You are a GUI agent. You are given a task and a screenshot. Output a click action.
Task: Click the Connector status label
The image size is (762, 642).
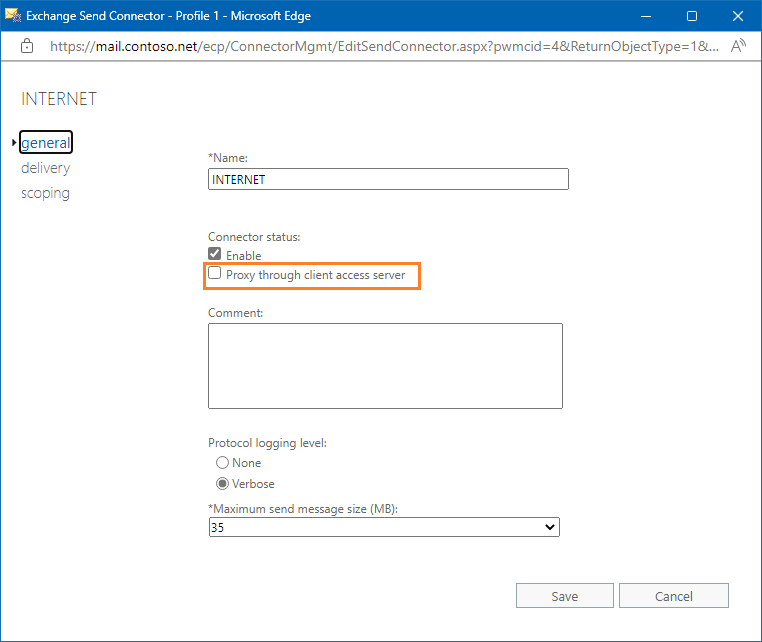254,237
